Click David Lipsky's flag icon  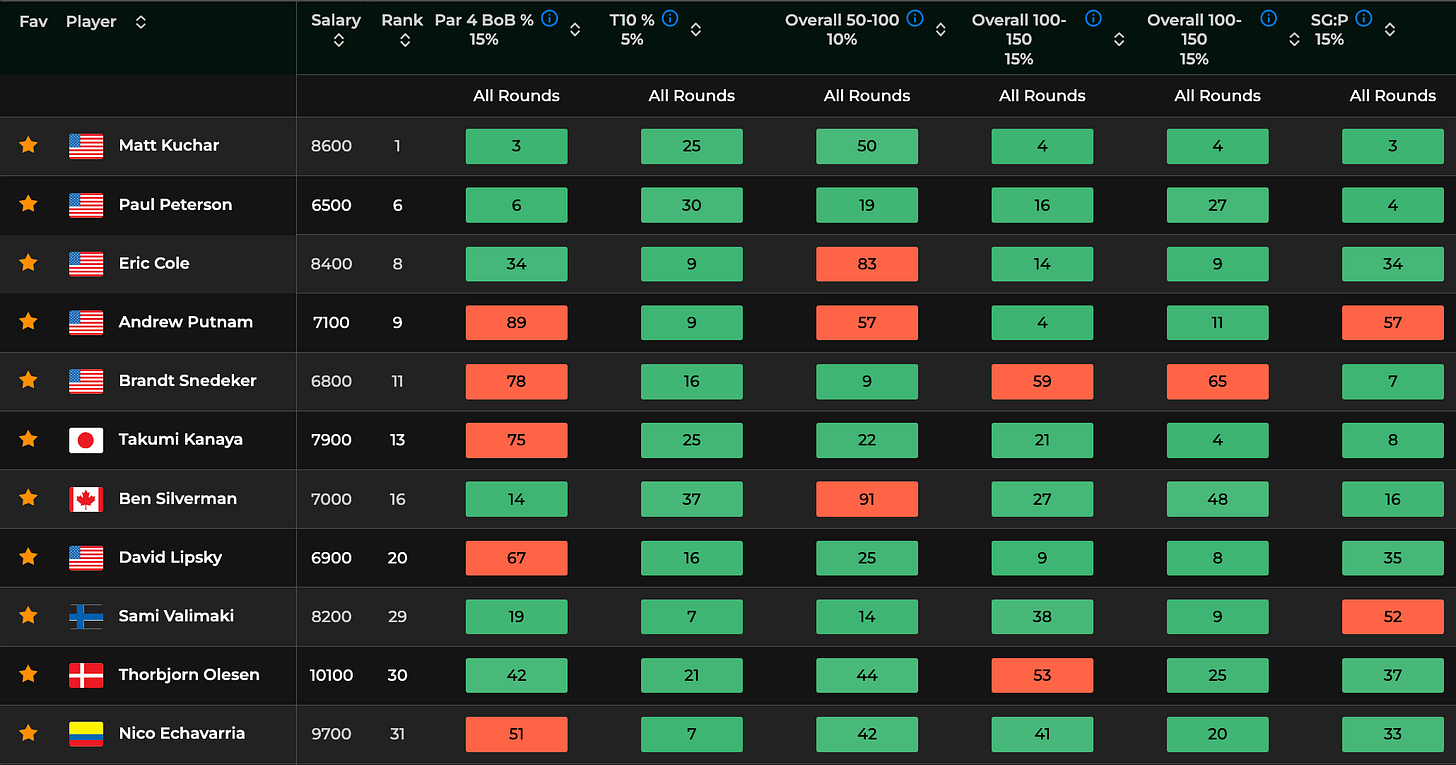[x=86, y=558]
